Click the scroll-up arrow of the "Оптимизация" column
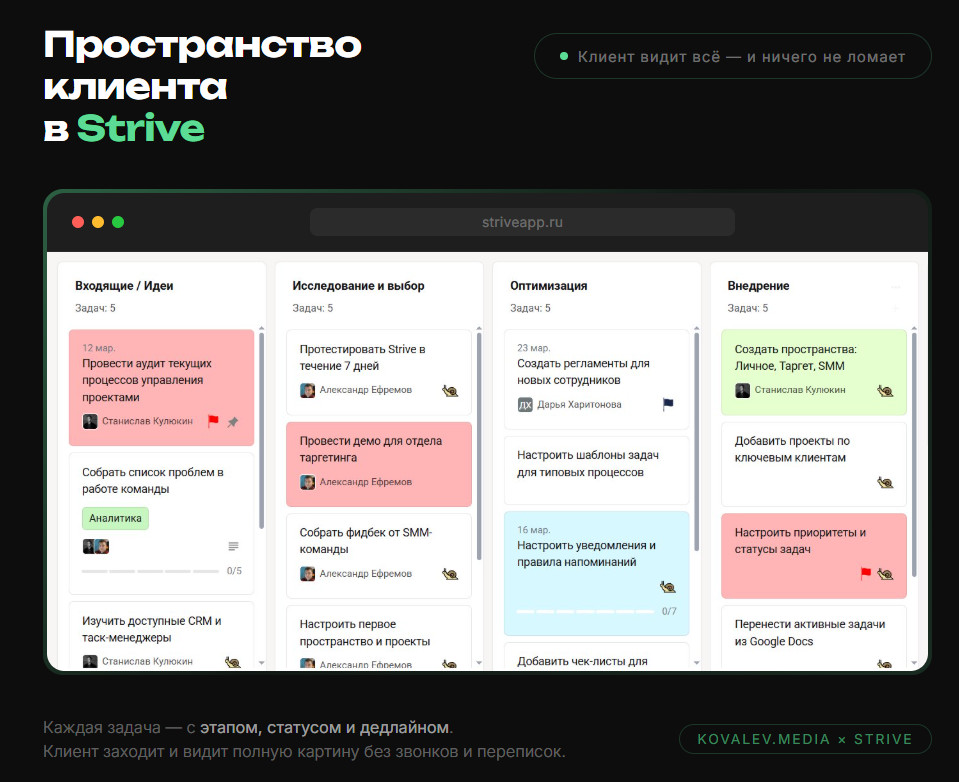Screen dimensions: 959x782 697,329
